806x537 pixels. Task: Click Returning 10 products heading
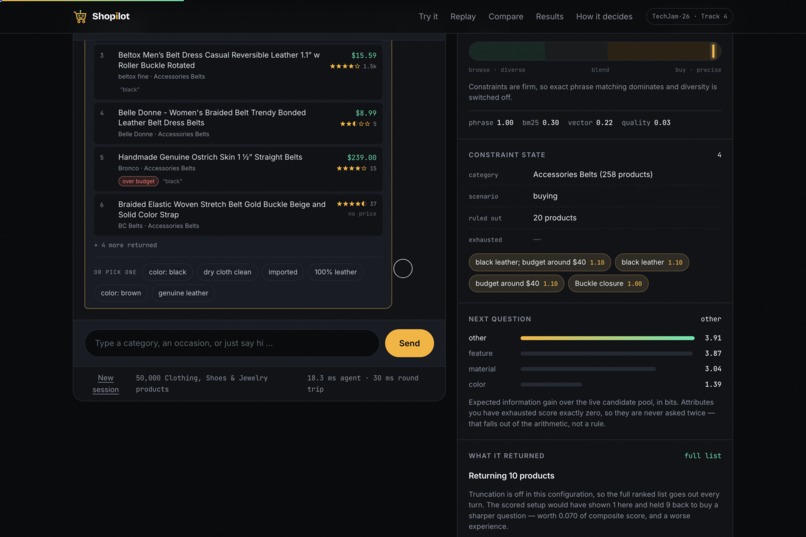(511, 476)
